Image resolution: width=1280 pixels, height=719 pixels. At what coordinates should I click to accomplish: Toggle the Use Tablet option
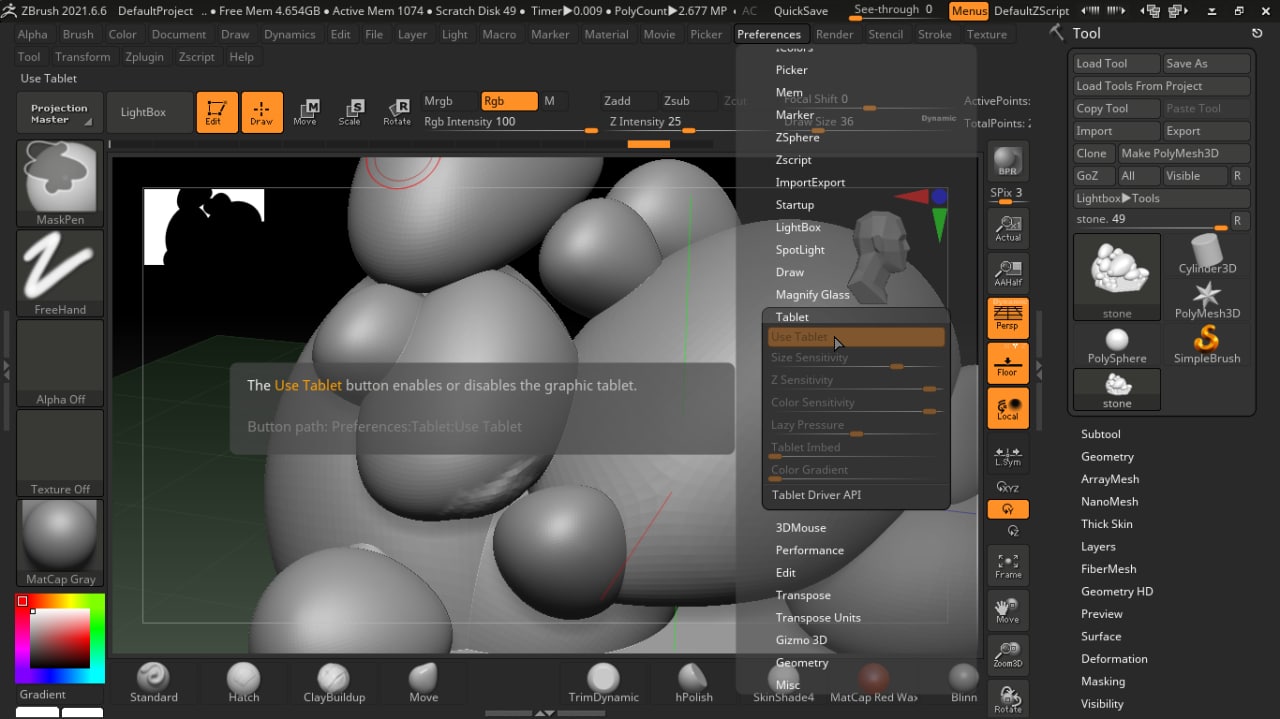(856, 337)
